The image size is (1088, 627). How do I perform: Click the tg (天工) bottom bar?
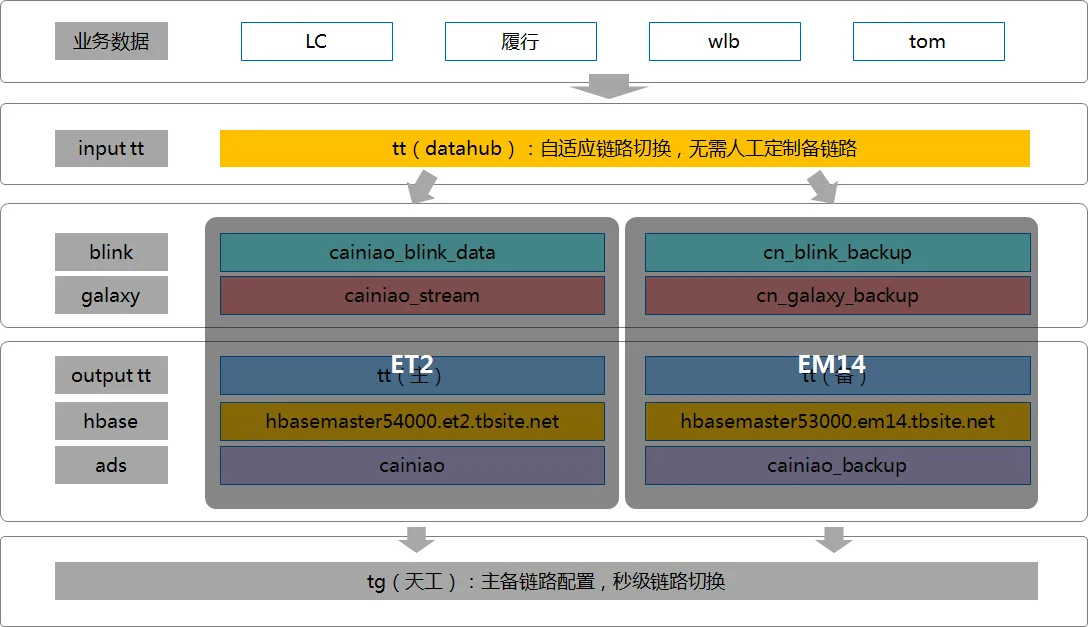coord(546,581)
